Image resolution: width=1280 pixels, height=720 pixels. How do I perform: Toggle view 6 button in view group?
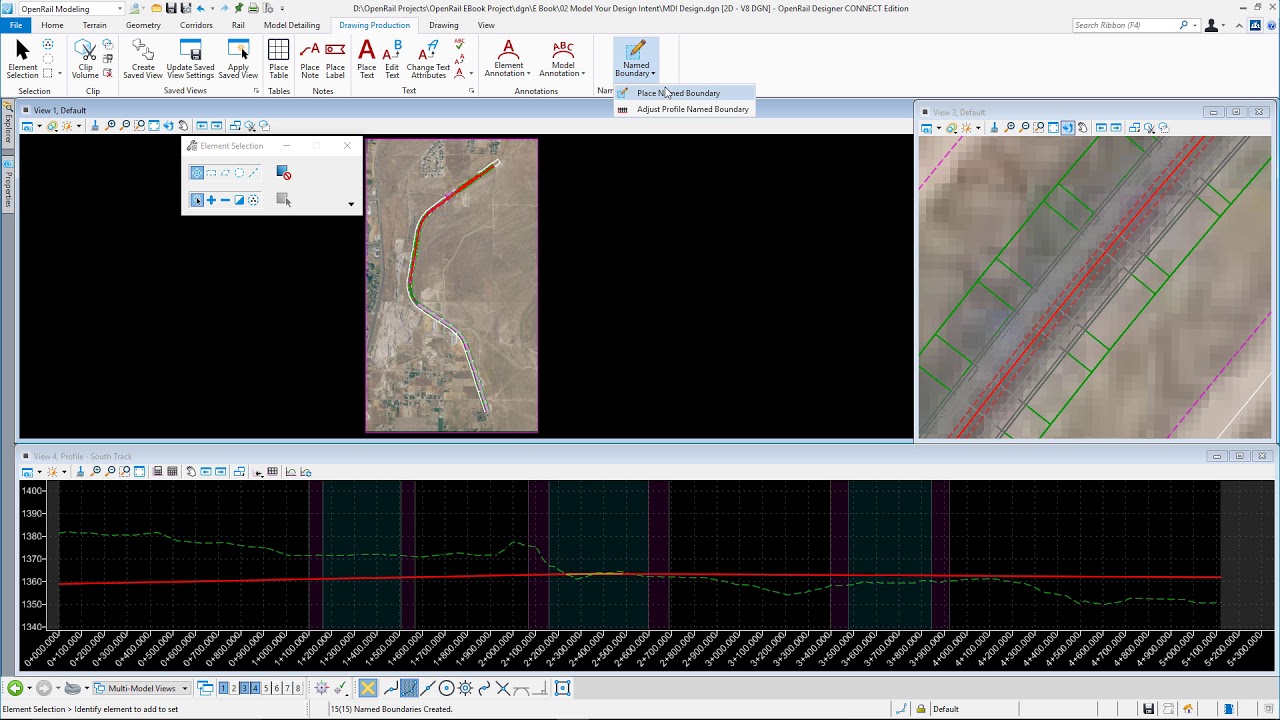(276, 688)
